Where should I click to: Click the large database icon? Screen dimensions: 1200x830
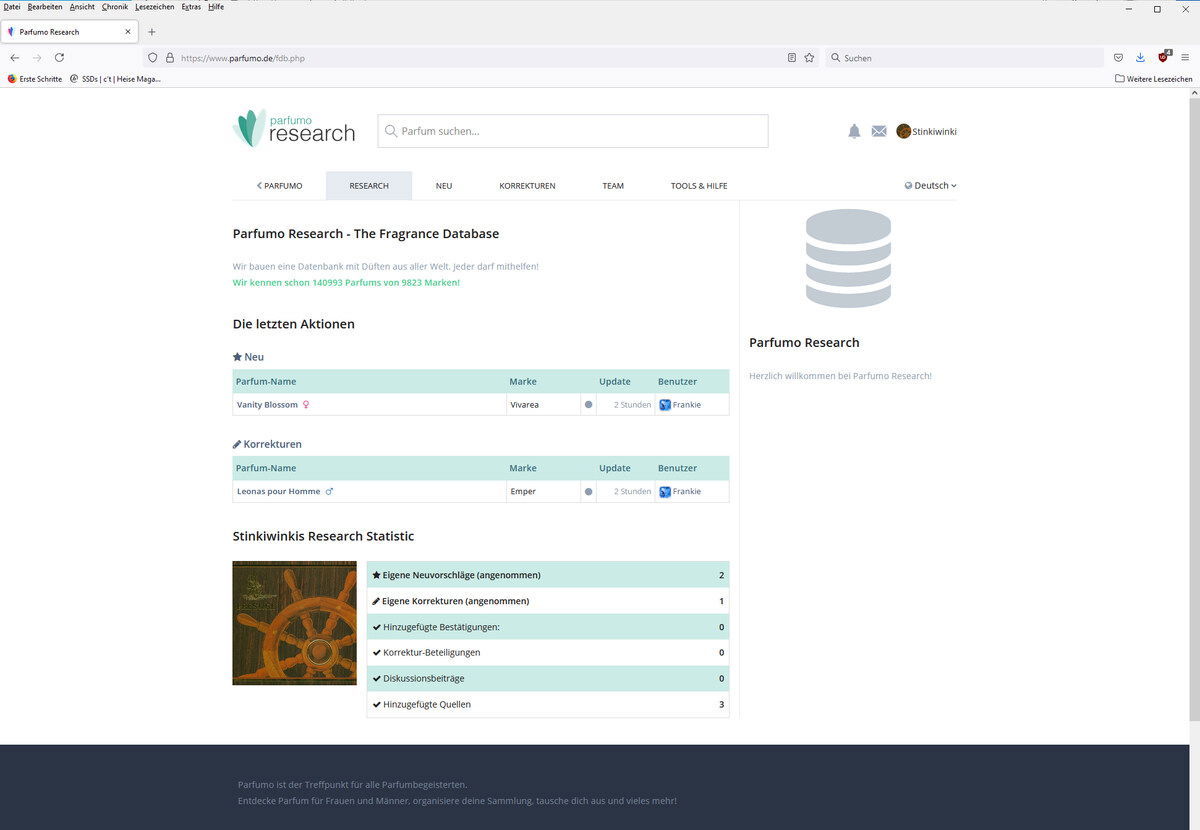coord(848,258)
